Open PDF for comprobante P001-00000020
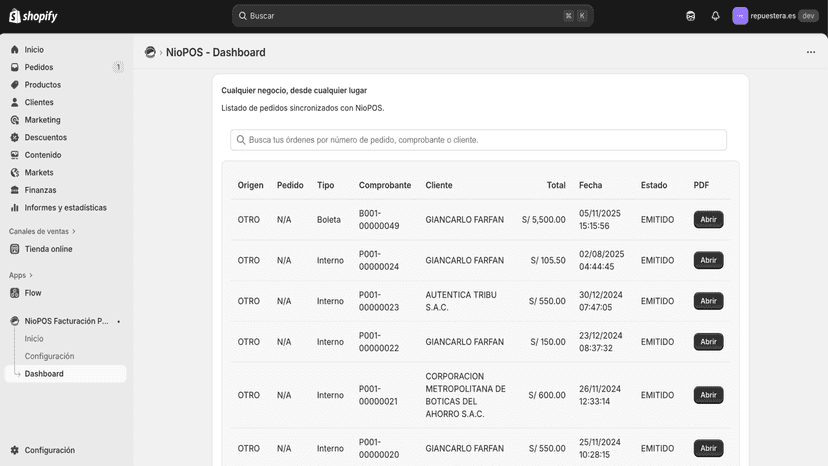Image resolution: width=828 pixels, height=466 pixels. pyautogui.click(x=708, y=448)
